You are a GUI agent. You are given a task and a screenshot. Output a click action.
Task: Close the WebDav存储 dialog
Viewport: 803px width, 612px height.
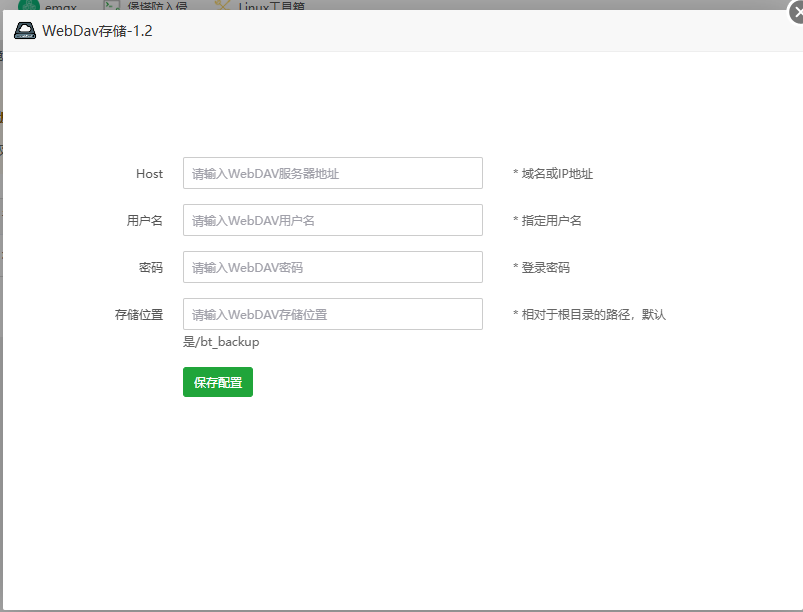pos(797,11)
